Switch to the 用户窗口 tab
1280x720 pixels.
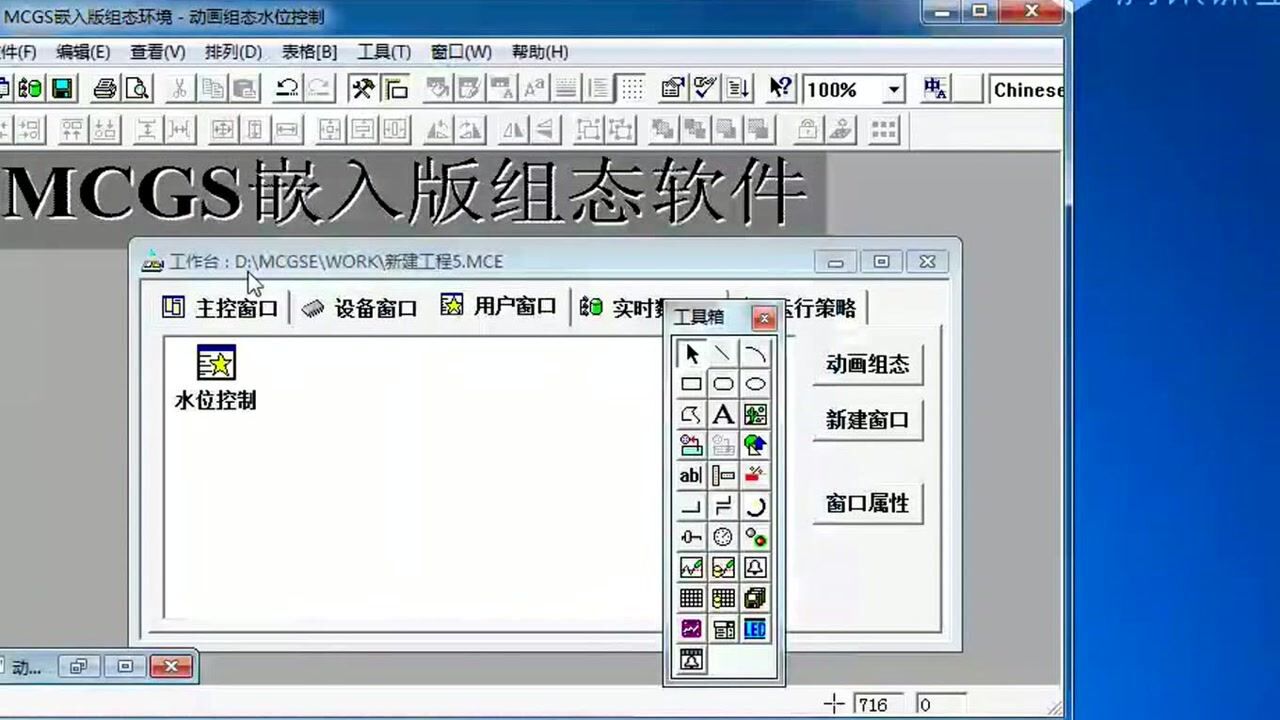(499, 306)
